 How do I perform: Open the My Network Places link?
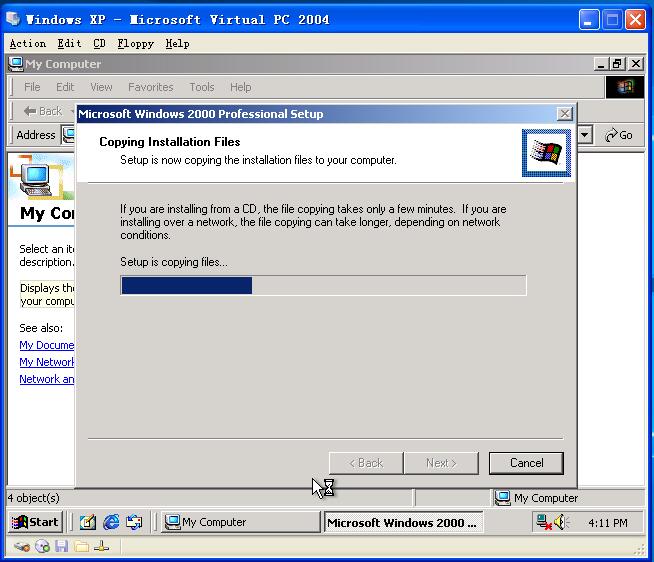pos(47,362)
